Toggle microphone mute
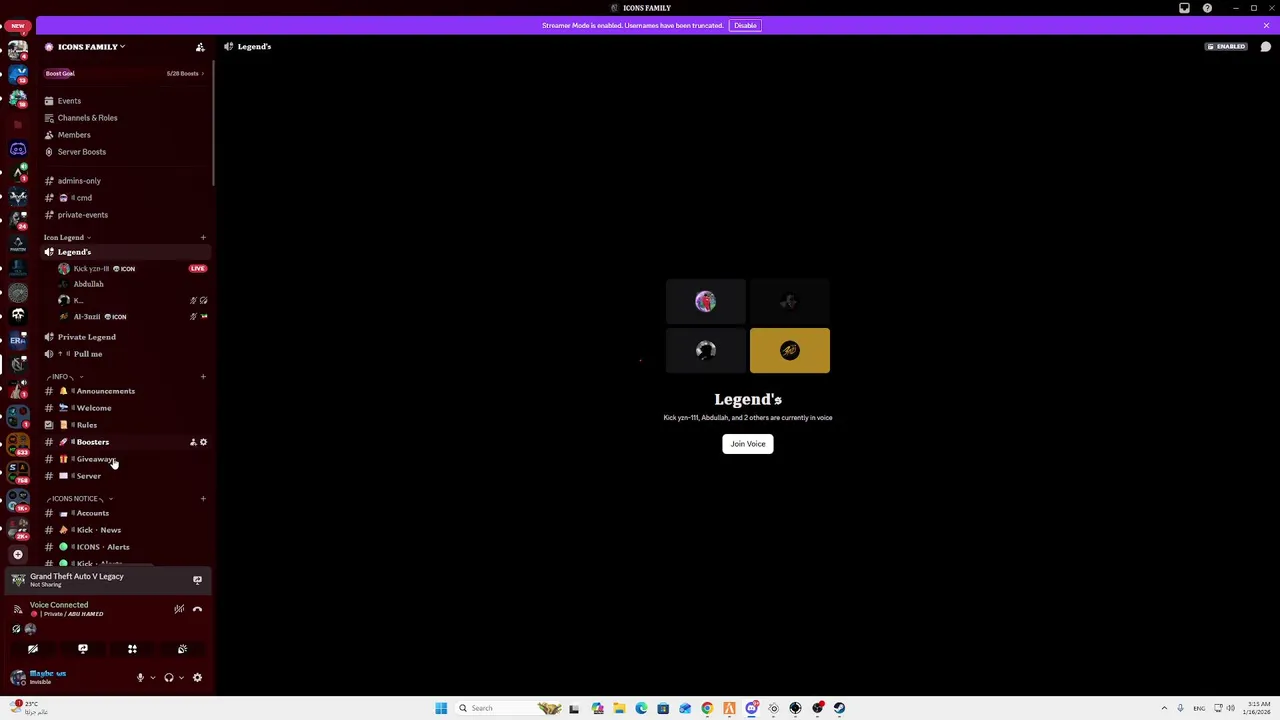1280x720 pixels. coord(140,678)
